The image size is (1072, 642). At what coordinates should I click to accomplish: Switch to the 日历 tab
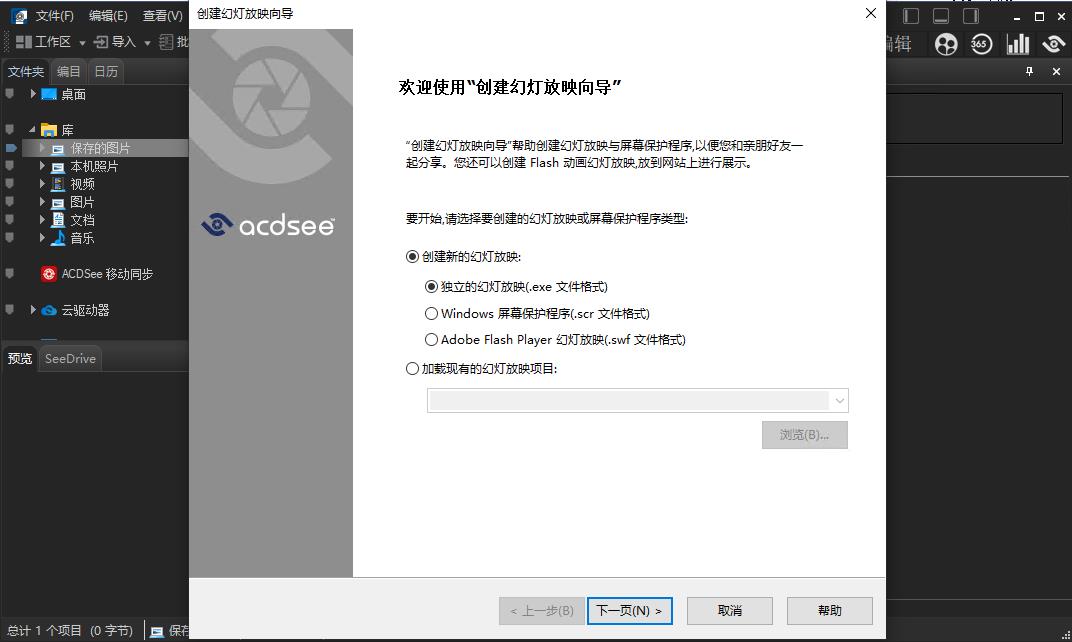105,71
